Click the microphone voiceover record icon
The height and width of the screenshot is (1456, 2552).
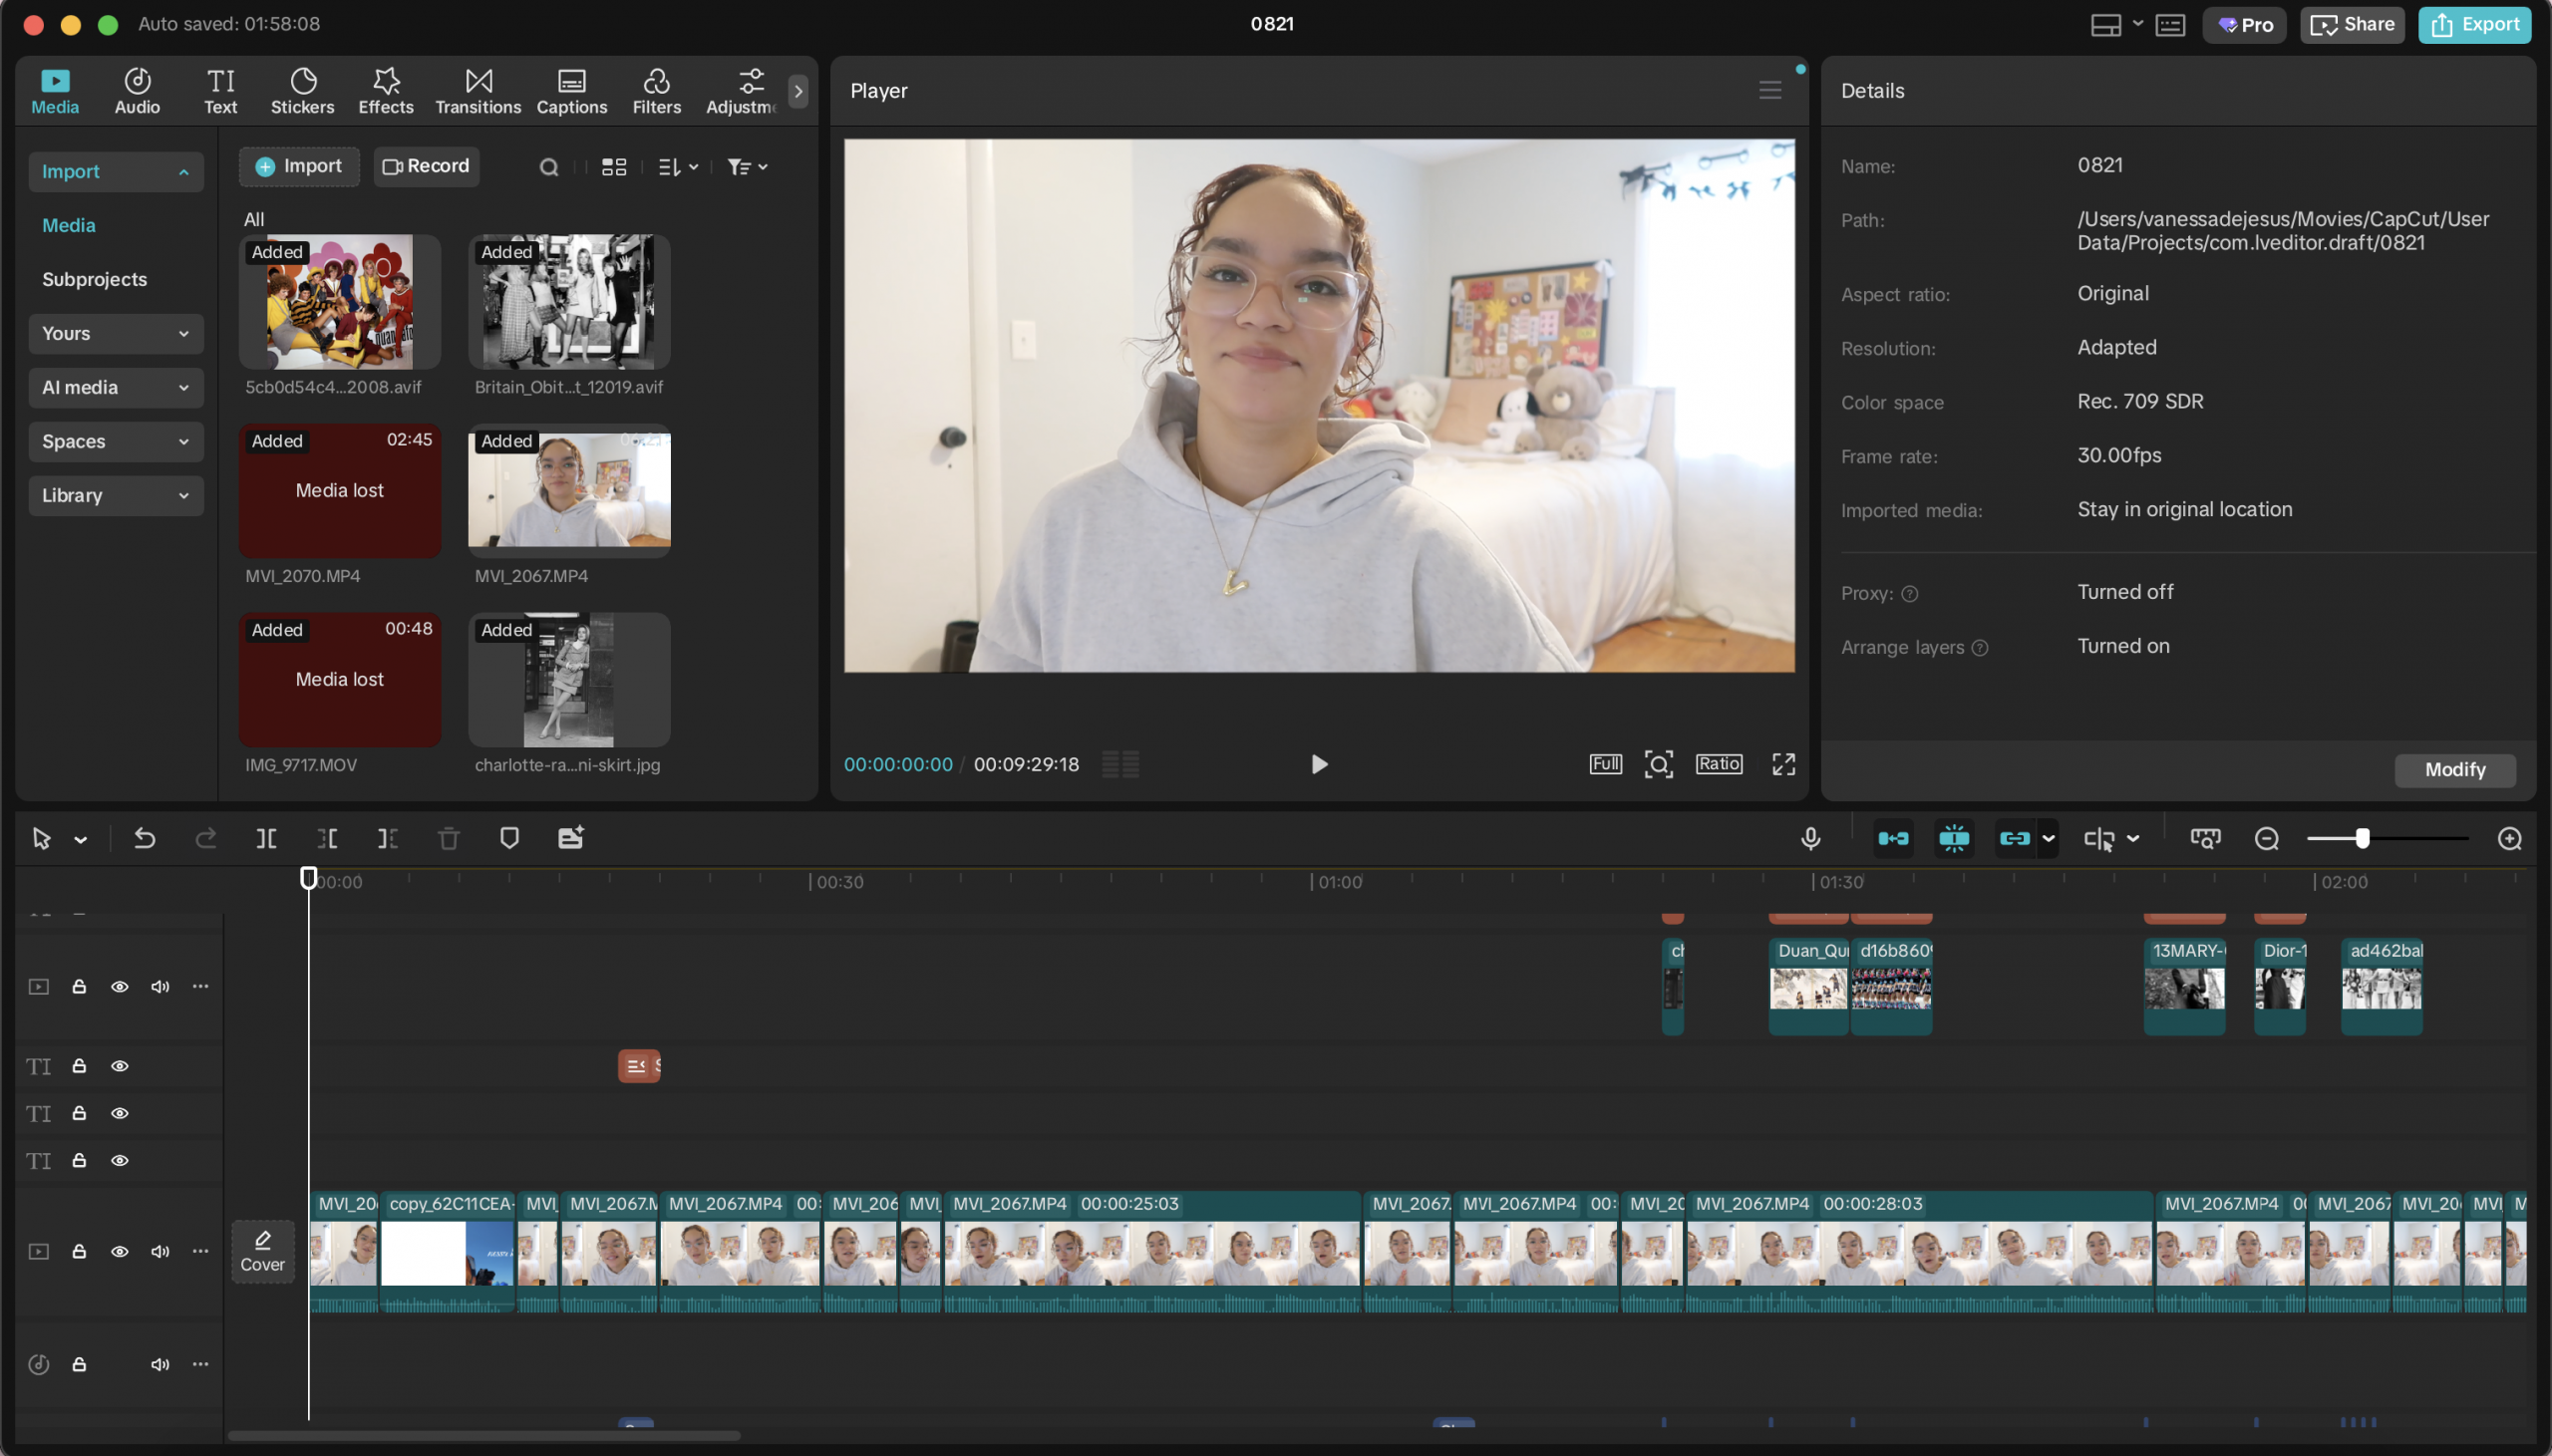click(1810, 838)
